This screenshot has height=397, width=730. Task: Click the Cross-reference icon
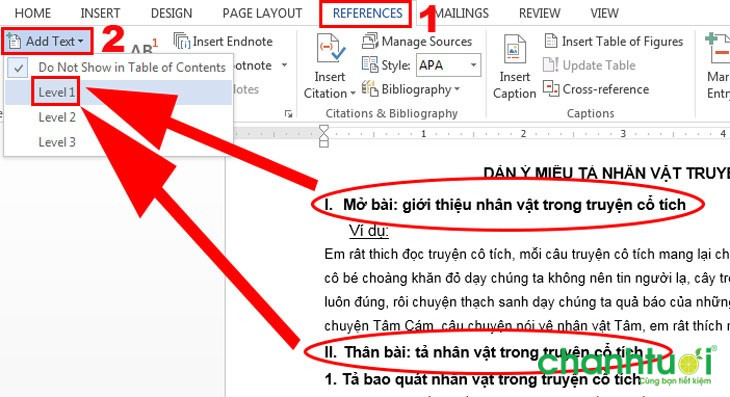click(551, 88)
